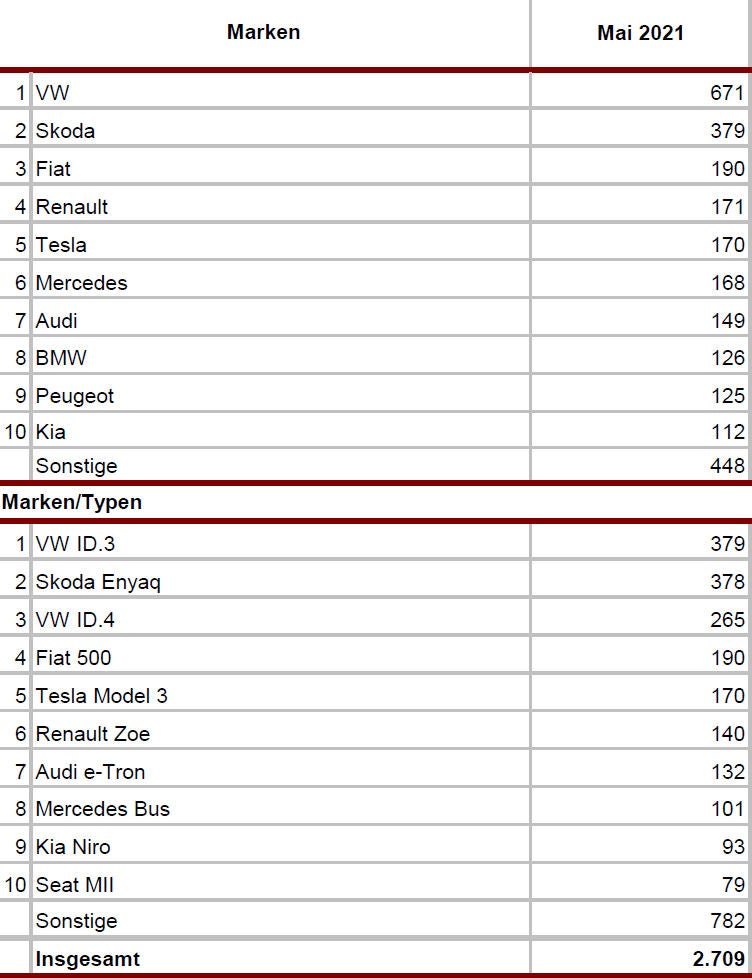Select the Mai 2021 column header
Viewport: 752px width, 978px height.
pos(640,32)
